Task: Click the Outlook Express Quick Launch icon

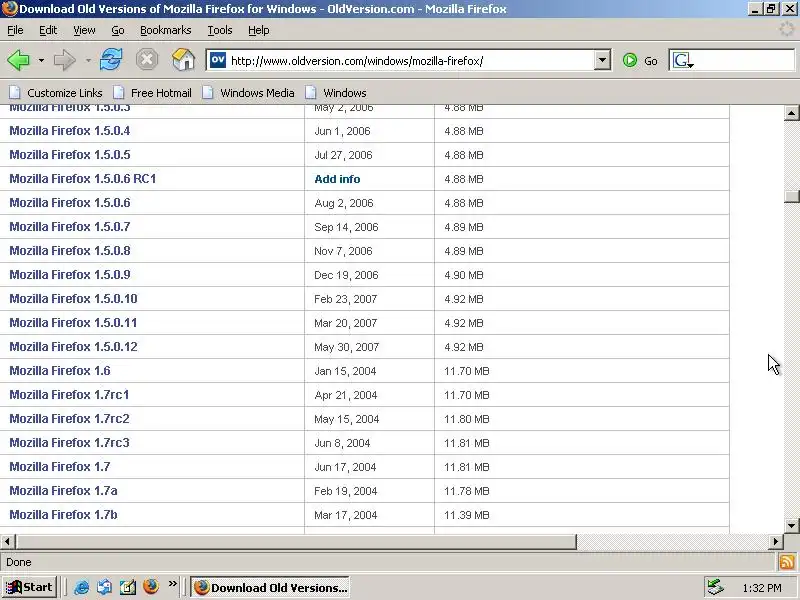Action: pos(105,587)
